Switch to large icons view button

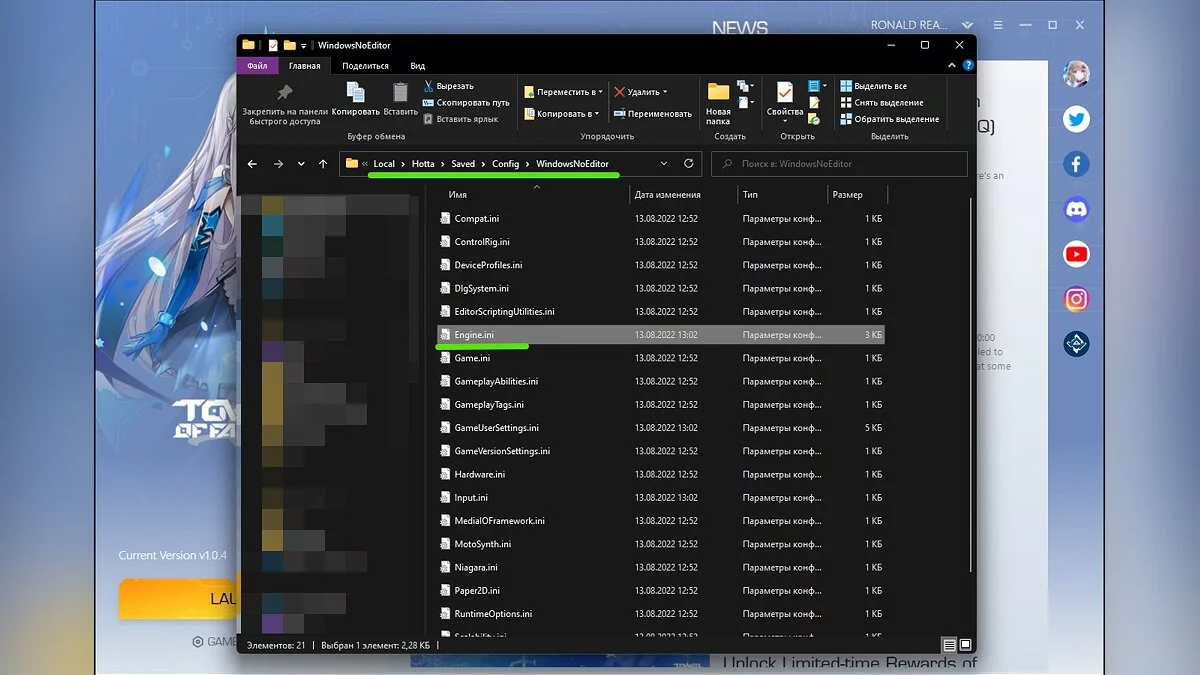[x=966, y=645]
